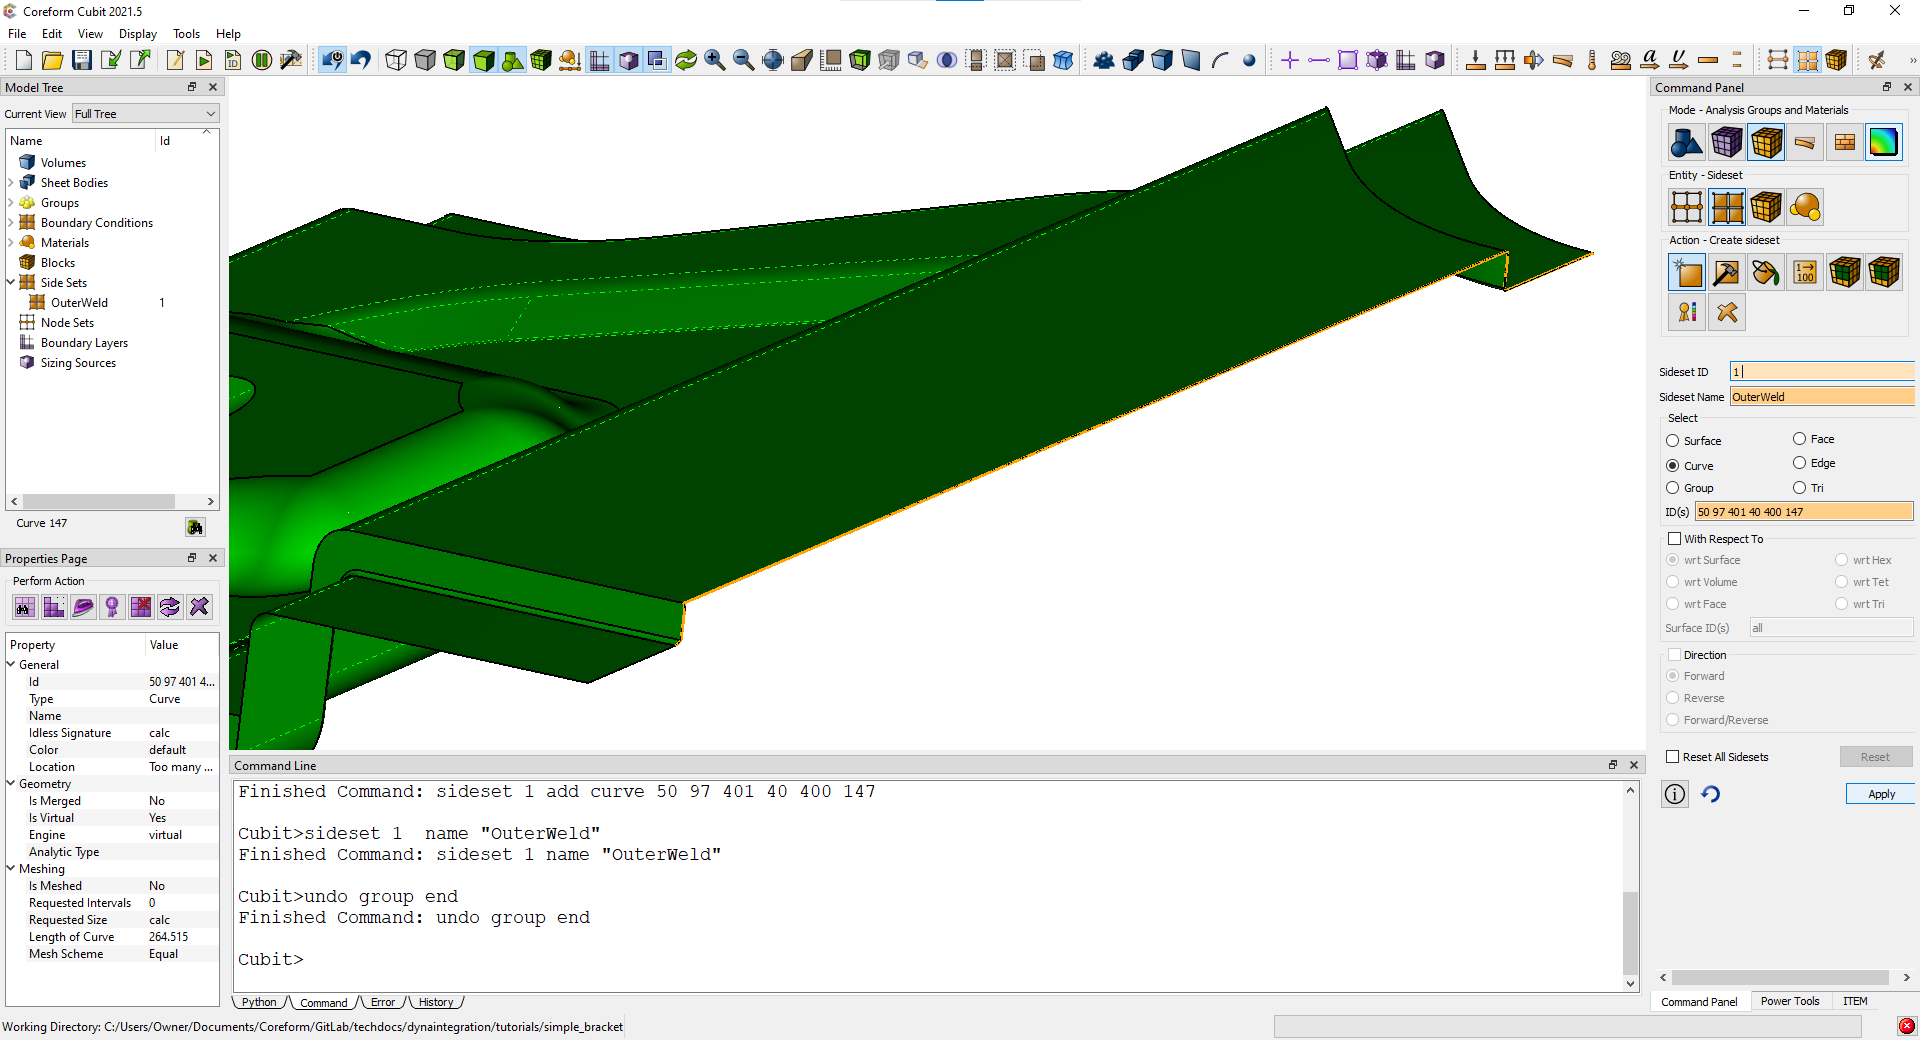Collapse the Side Sets tree node
This screenshot has width=1920, height=1040.
pos(11,283)
